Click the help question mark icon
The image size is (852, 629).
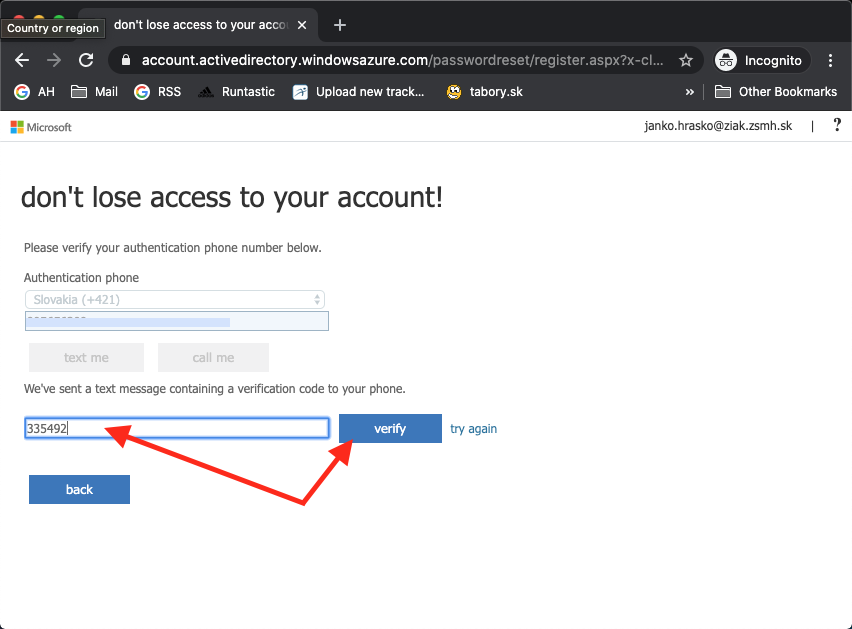tap(837, 125)
